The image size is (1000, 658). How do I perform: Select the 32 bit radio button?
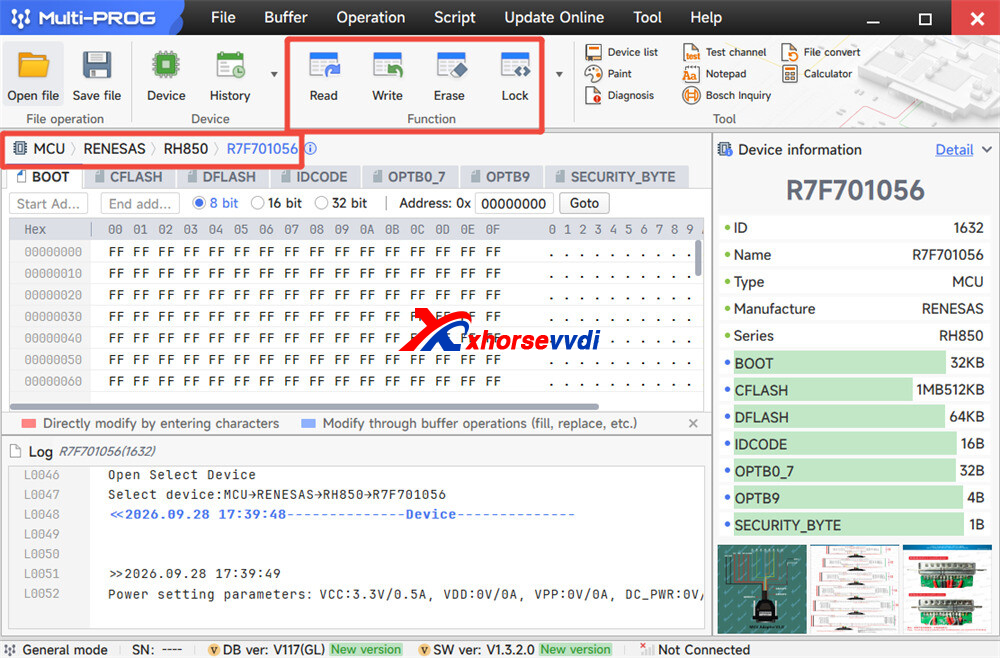[x=321, y=203]
